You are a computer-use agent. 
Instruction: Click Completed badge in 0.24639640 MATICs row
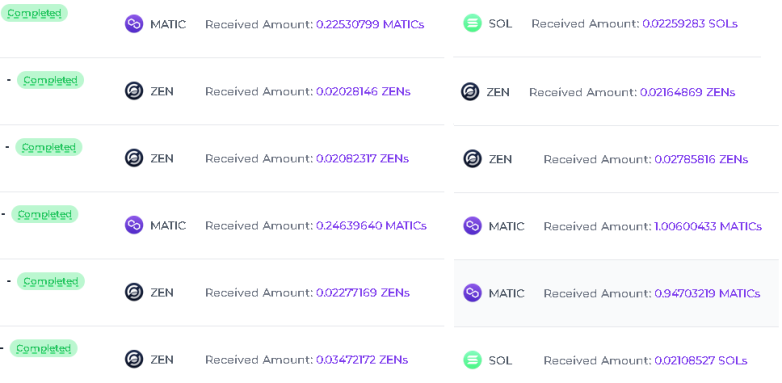(45, 214)
